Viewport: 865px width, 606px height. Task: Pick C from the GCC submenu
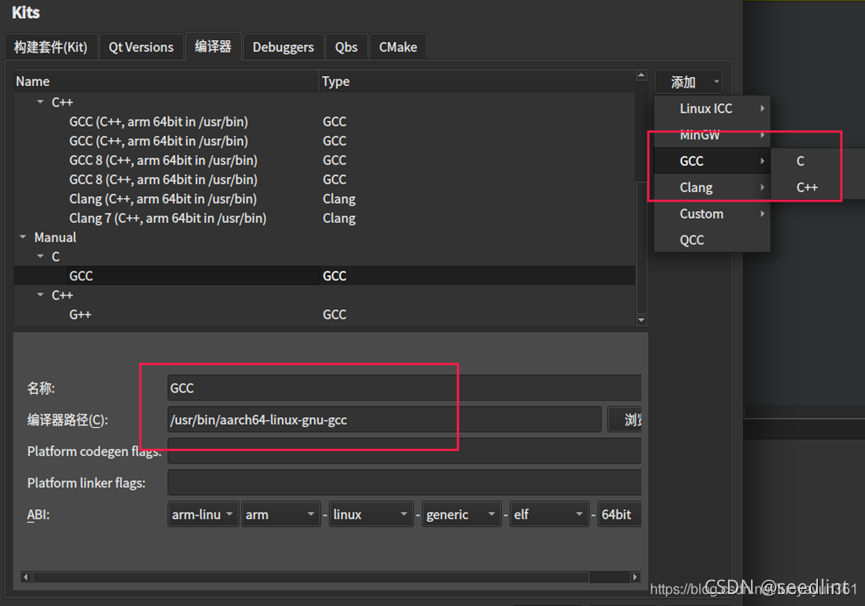(x=817, y=161)
